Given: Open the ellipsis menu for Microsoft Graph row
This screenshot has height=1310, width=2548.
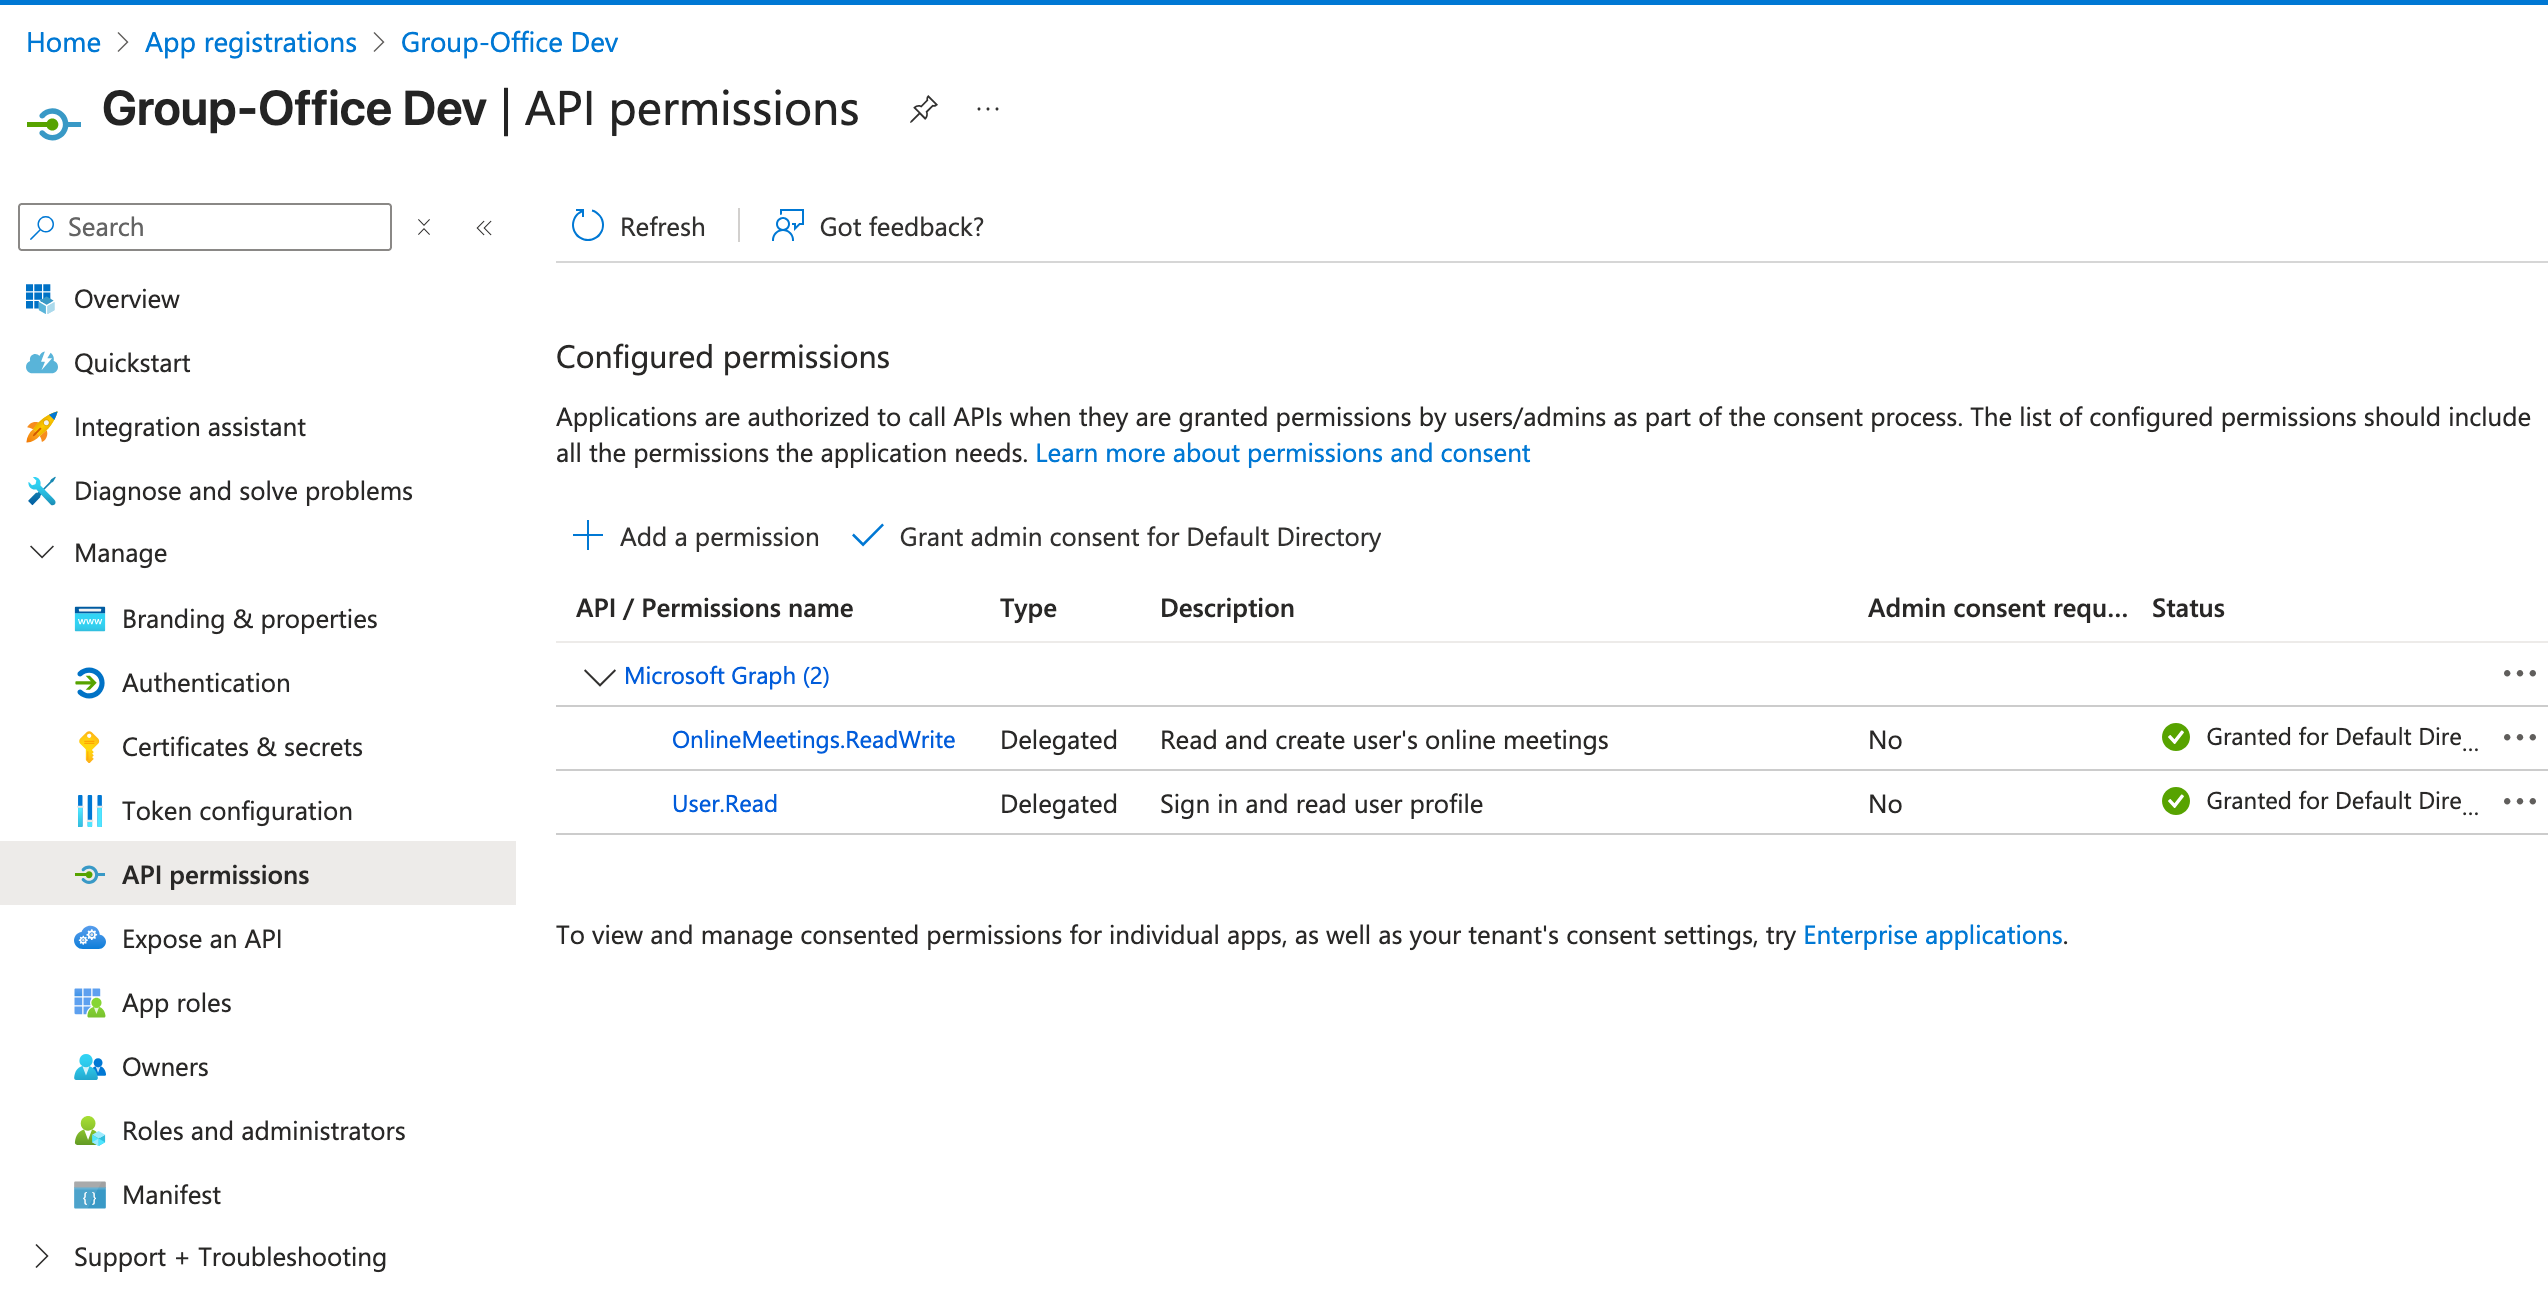Looking at the screenshot, I should tap(2520, 673).
